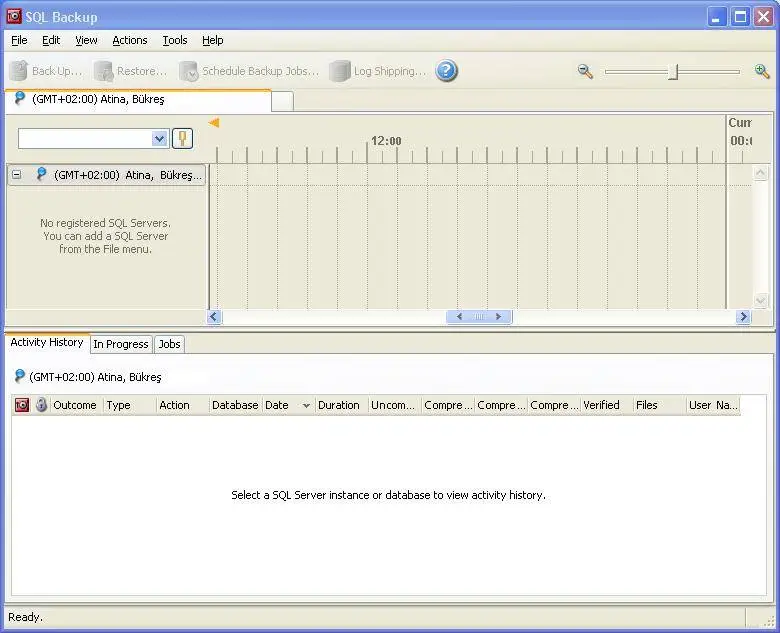Open the File menu
The width and height of the screenshot is (780, 633).
19,40
